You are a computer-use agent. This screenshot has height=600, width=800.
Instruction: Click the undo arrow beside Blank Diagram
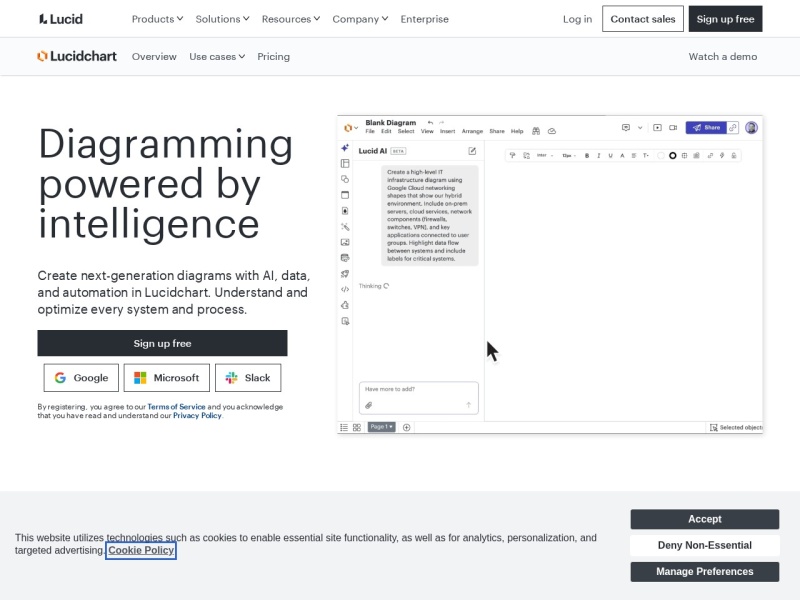pyautogui.click(x=430, y=122)
